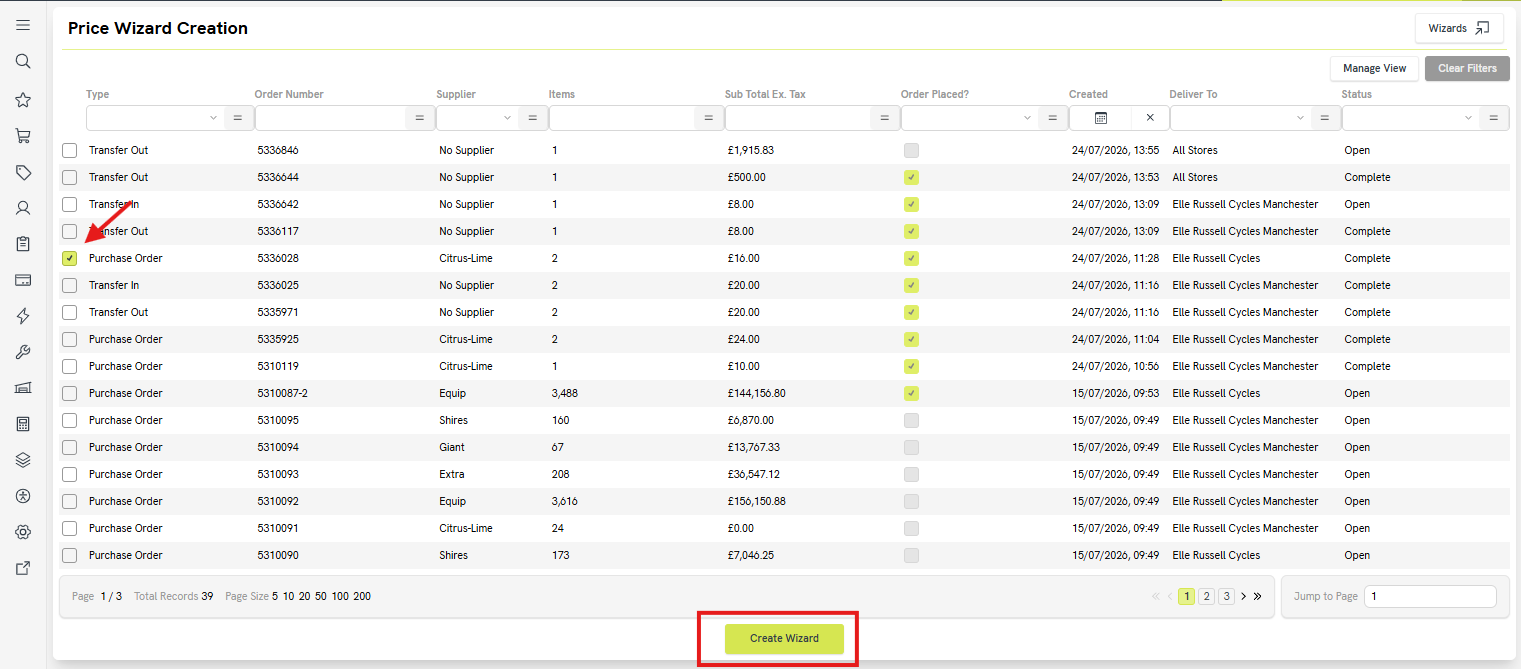Click the £144,156.80 sub total cell
The width and height of the screenshot is (1521, 669).
tap(757, 393)
